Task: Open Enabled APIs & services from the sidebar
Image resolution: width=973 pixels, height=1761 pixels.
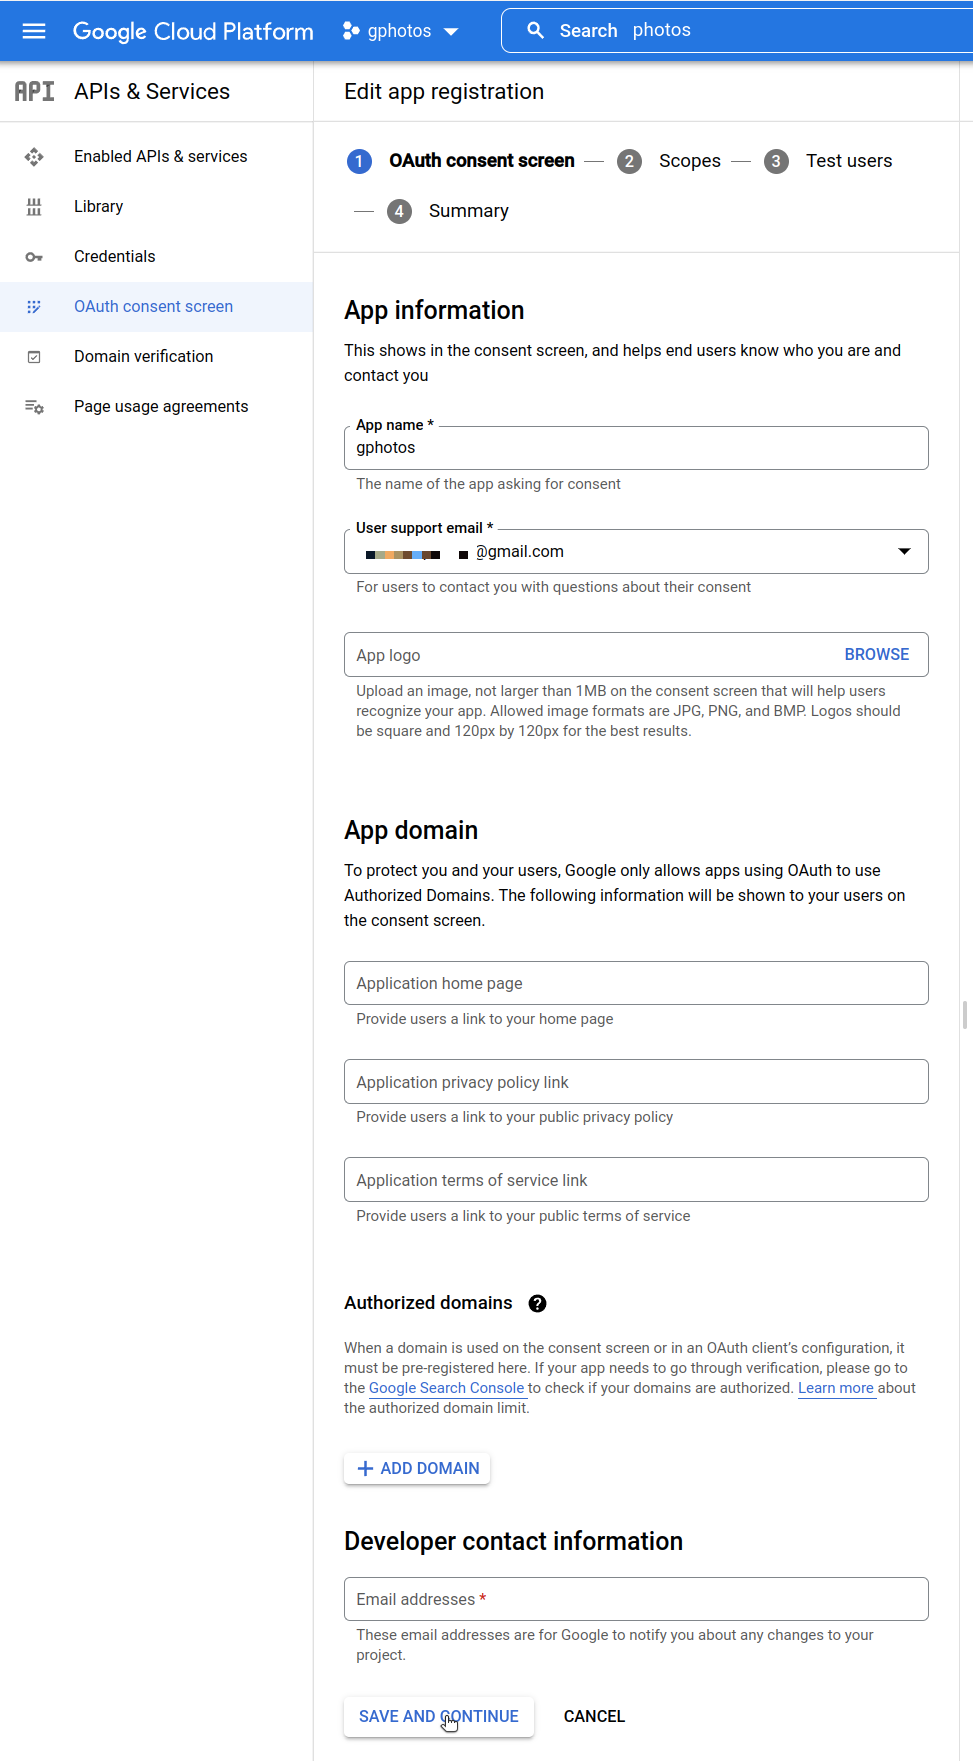Action: (x=160, y=156)
